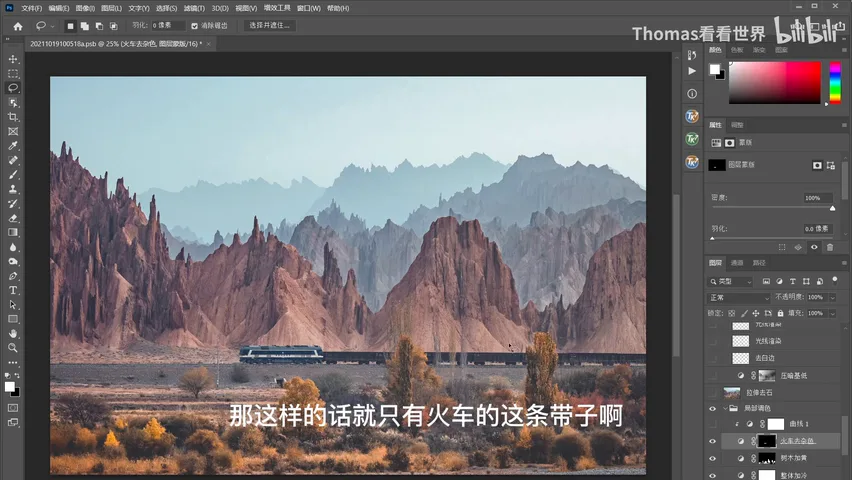This screenshot has height=480, width=852.
Task: Open the Info panel icon
Action: tap(692, 93)
